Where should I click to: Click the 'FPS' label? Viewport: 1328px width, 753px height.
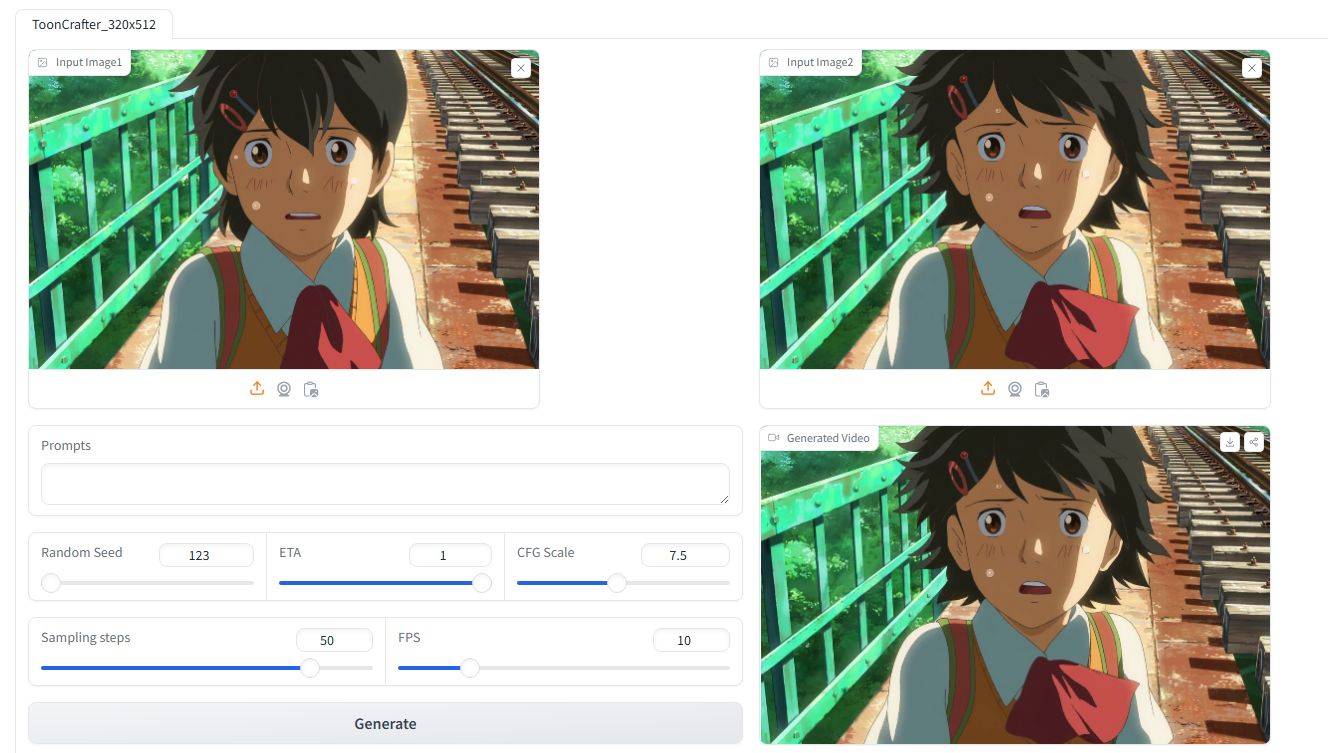click(409, 637)
